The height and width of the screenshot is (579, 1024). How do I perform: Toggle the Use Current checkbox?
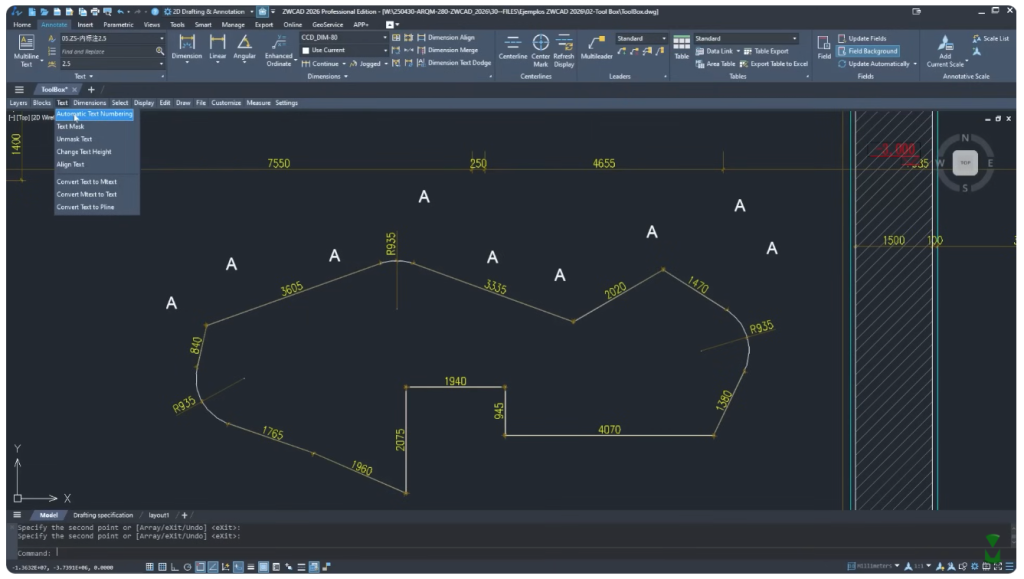305,50
